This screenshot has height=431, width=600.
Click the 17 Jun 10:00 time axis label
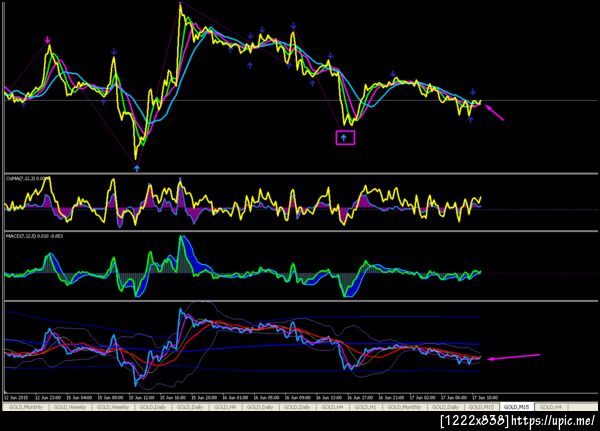(x=485, y=398)
